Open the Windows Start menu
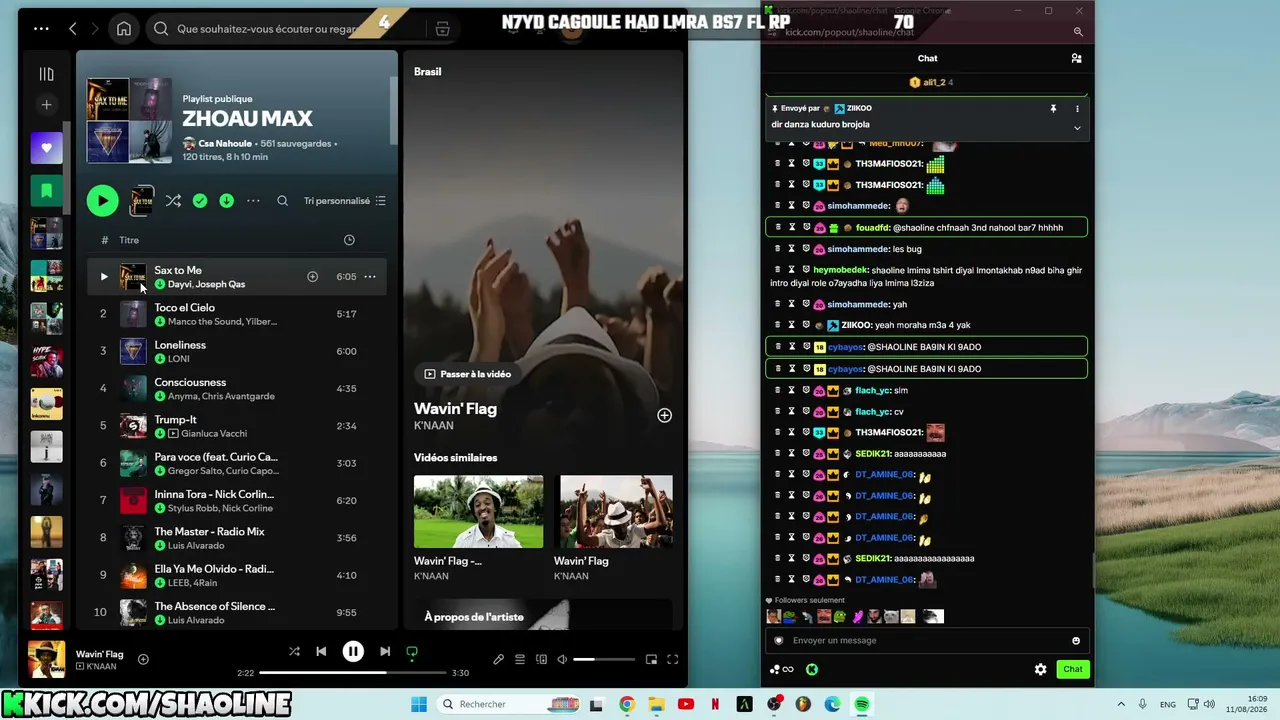Viewport: 1280px width, 720px height. click(418, 704)
